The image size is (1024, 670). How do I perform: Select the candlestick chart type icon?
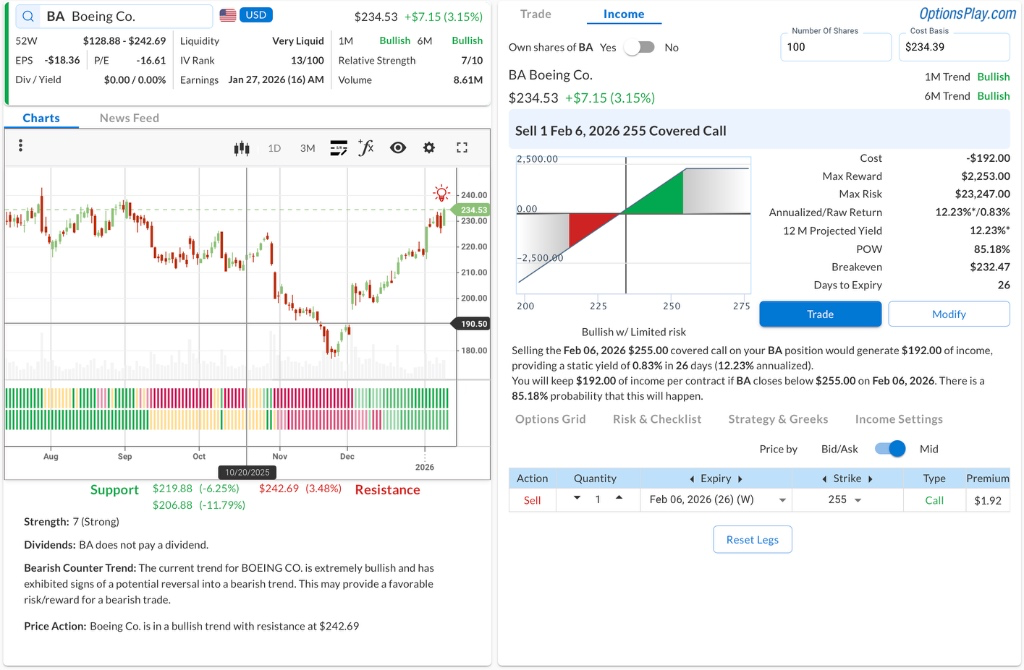(241, 148)
